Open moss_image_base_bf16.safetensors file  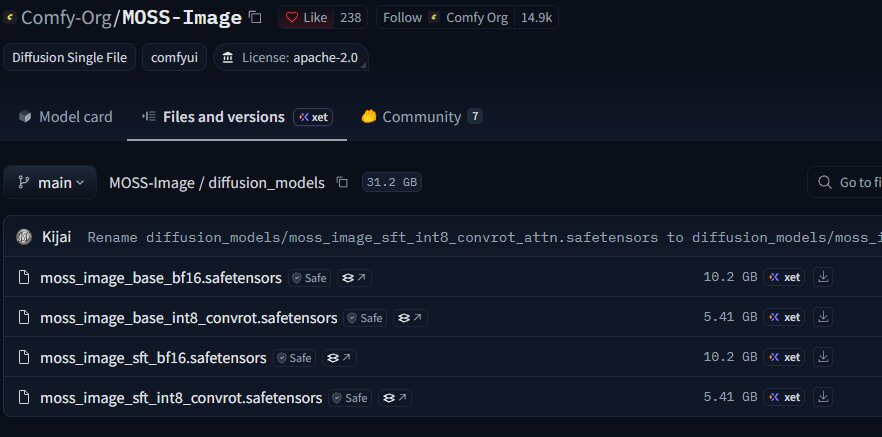pyautogui.click(x=161, y=278)
